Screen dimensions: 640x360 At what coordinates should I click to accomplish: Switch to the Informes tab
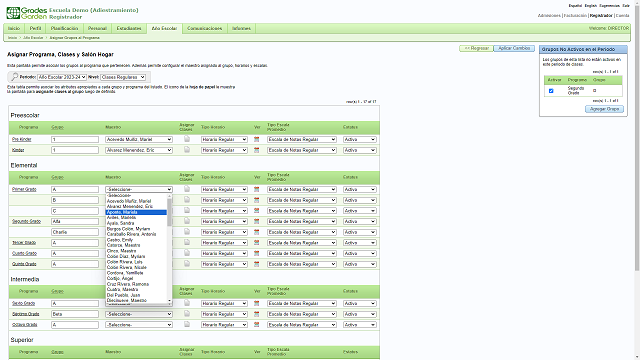(x=241, y=29)
